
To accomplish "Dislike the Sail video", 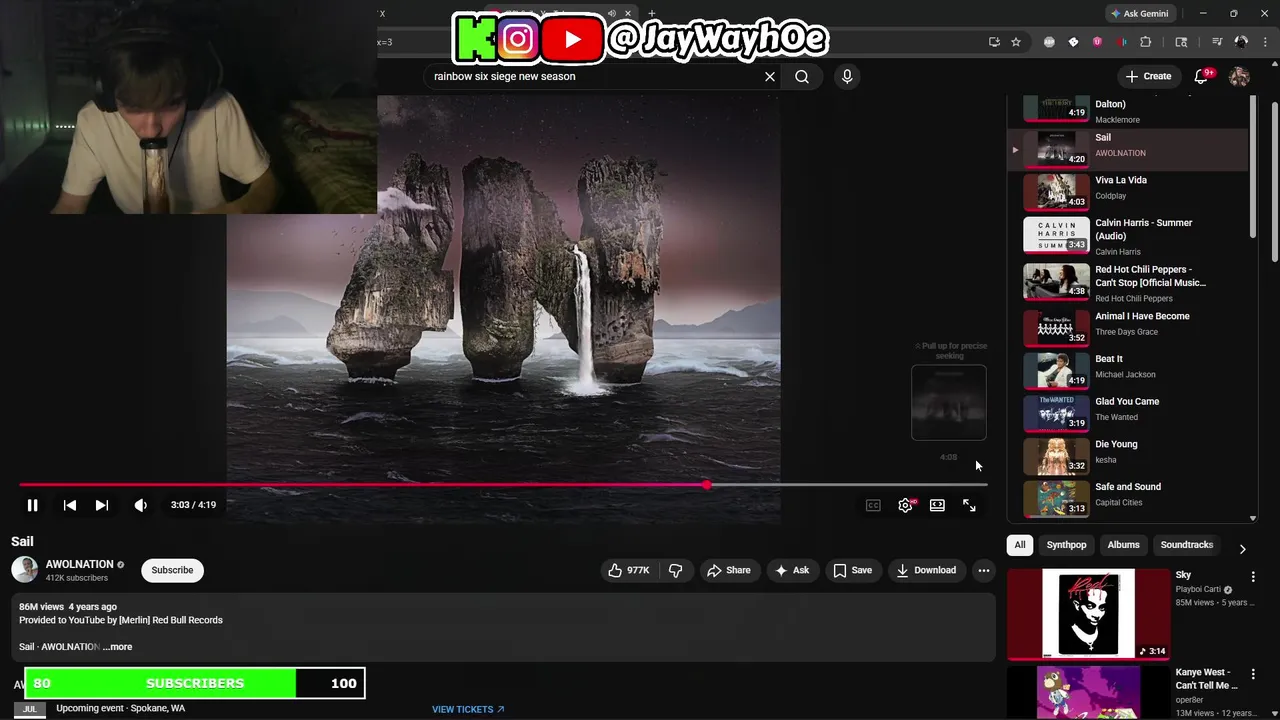I will pyautogui.click(x=676, y=570).
